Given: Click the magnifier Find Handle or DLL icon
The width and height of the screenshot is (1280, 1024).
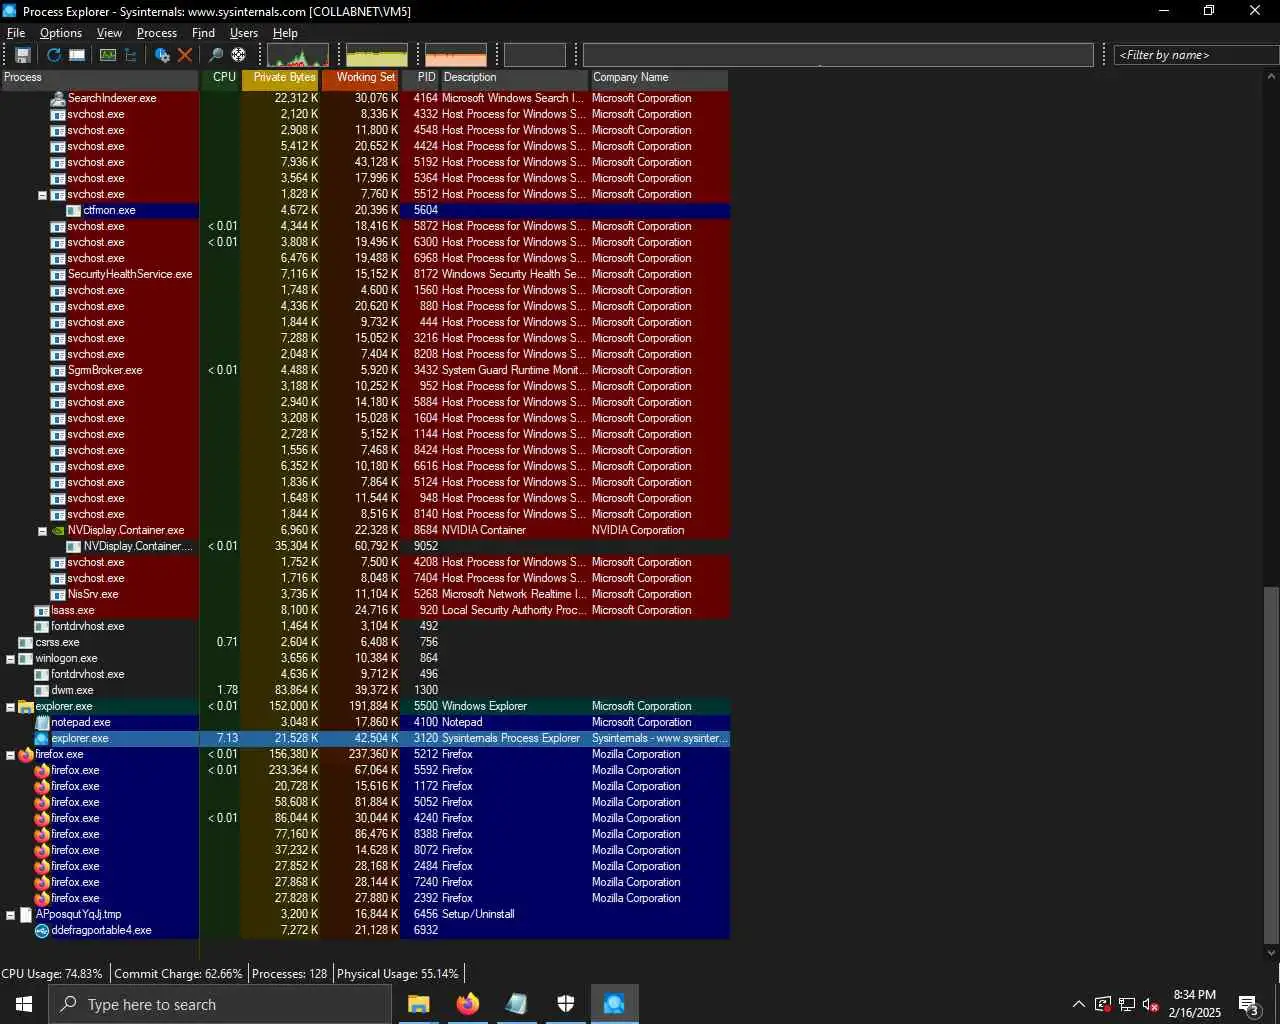Looking at the screenshot, I should pyautogui.click(x=216, y=55).
